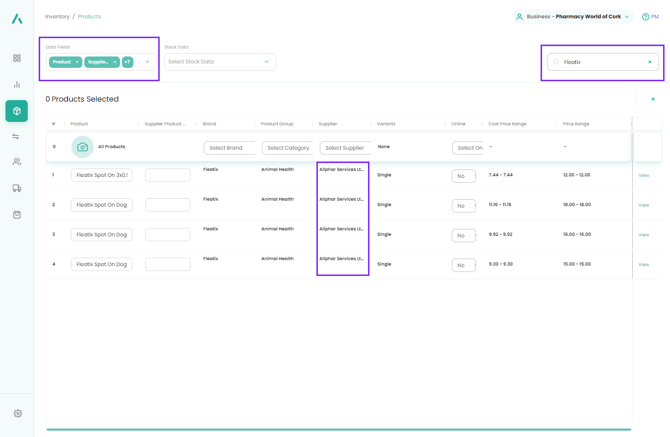Click the Fleatix search input field
The image size is (670, 437).
coord(600,62)
